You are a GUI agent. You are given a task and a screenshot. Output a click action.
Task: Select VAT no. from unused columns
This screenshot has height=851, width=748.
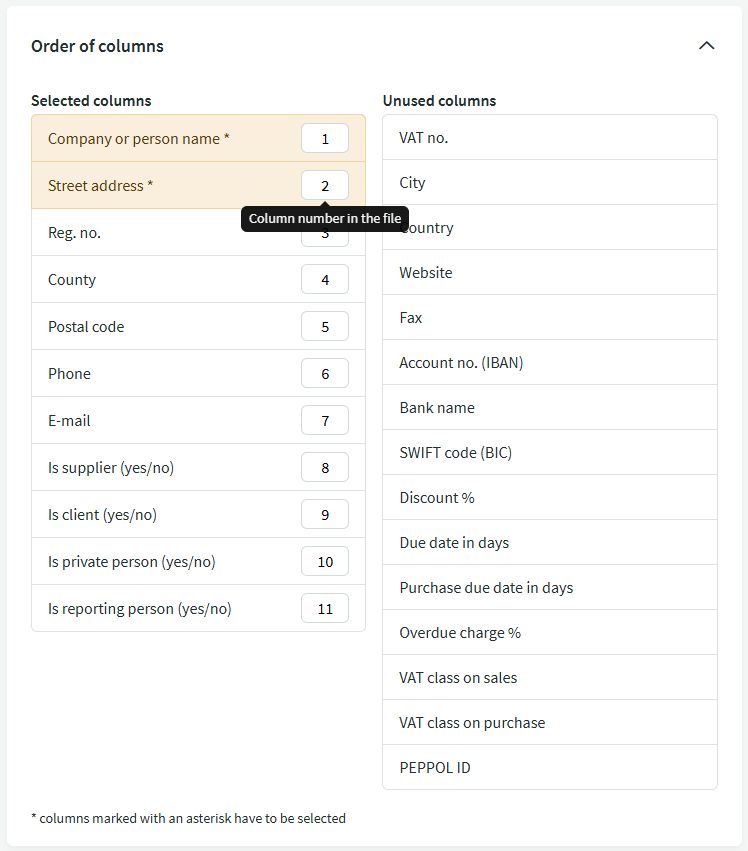pyautogui.click(x=549, y=138)
